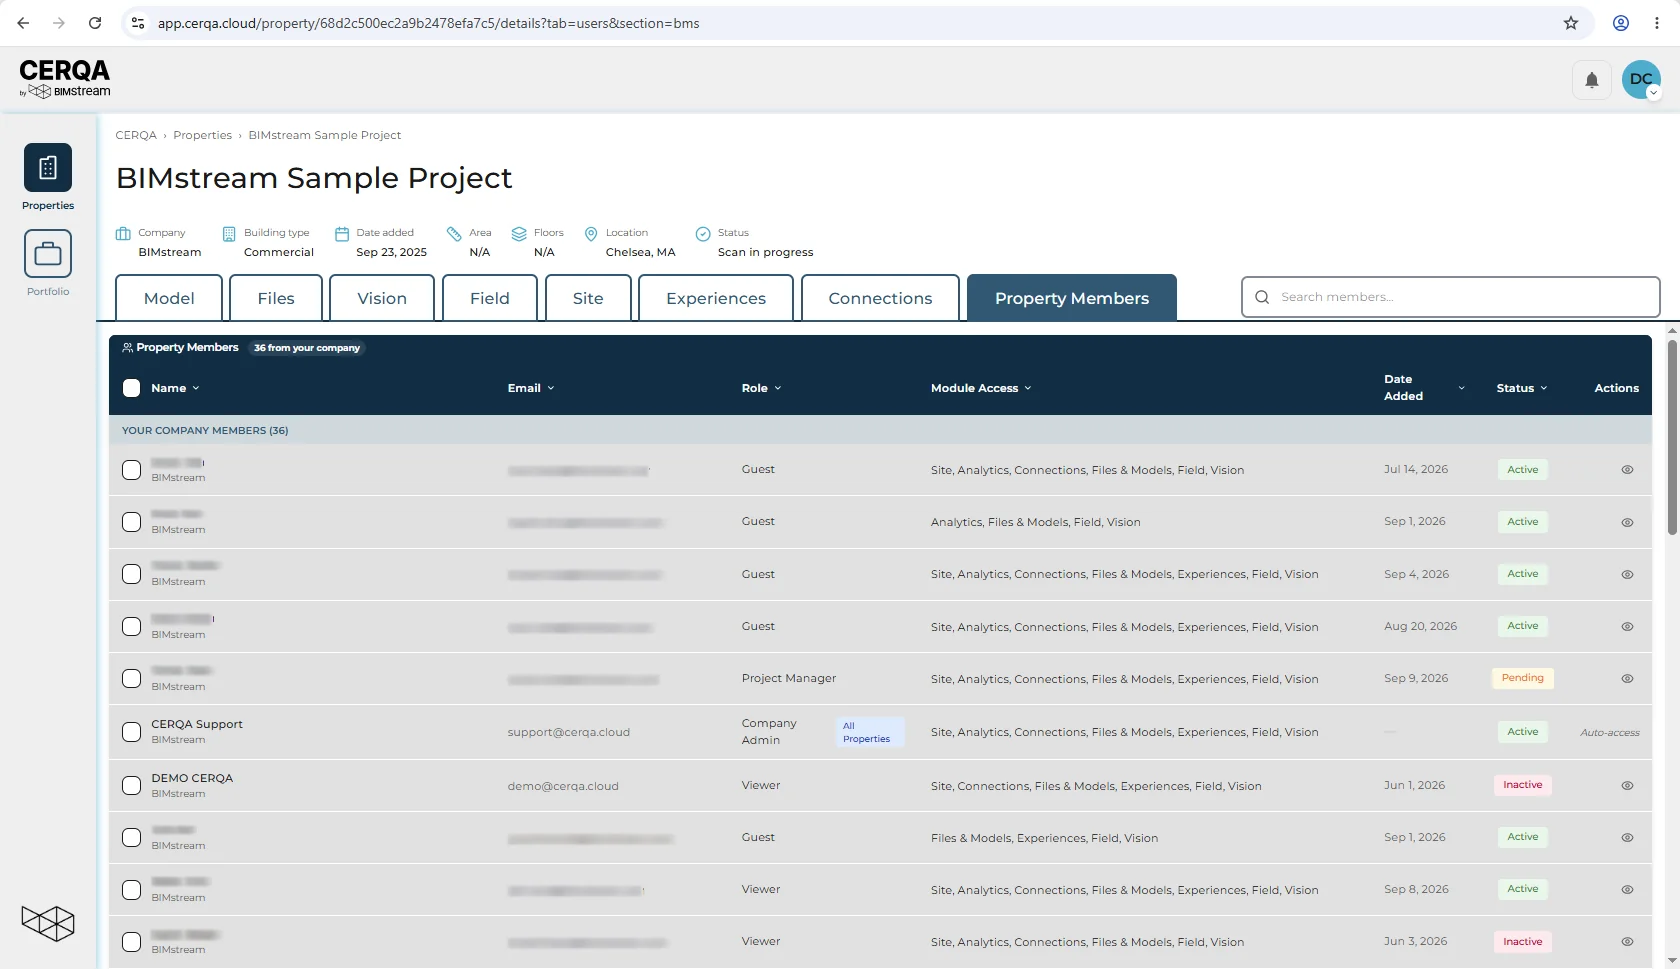Select the Jun 3, 2026 inactive viewer checkbox
Screen dimensions: 1680x969
pyautogui.click(x=131, y=942)
